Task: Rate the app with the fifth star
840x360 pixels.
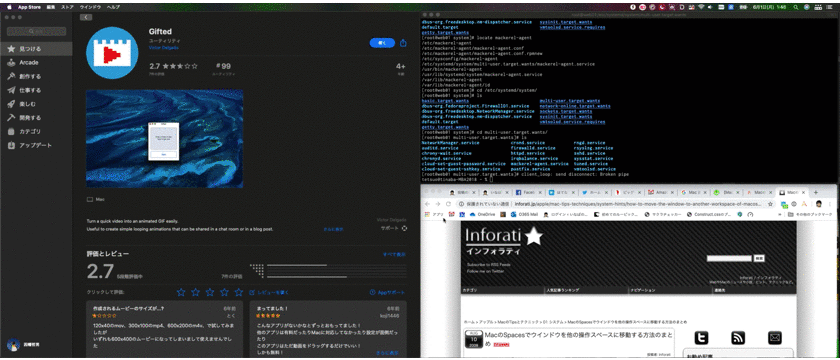Action: 239,292
